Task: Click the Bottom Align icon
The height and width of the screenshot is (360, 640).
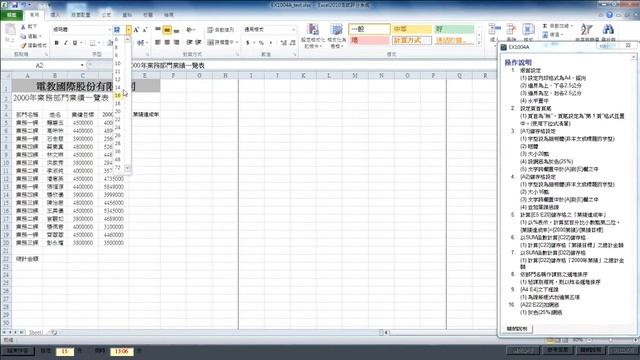Action: point(176,30)
